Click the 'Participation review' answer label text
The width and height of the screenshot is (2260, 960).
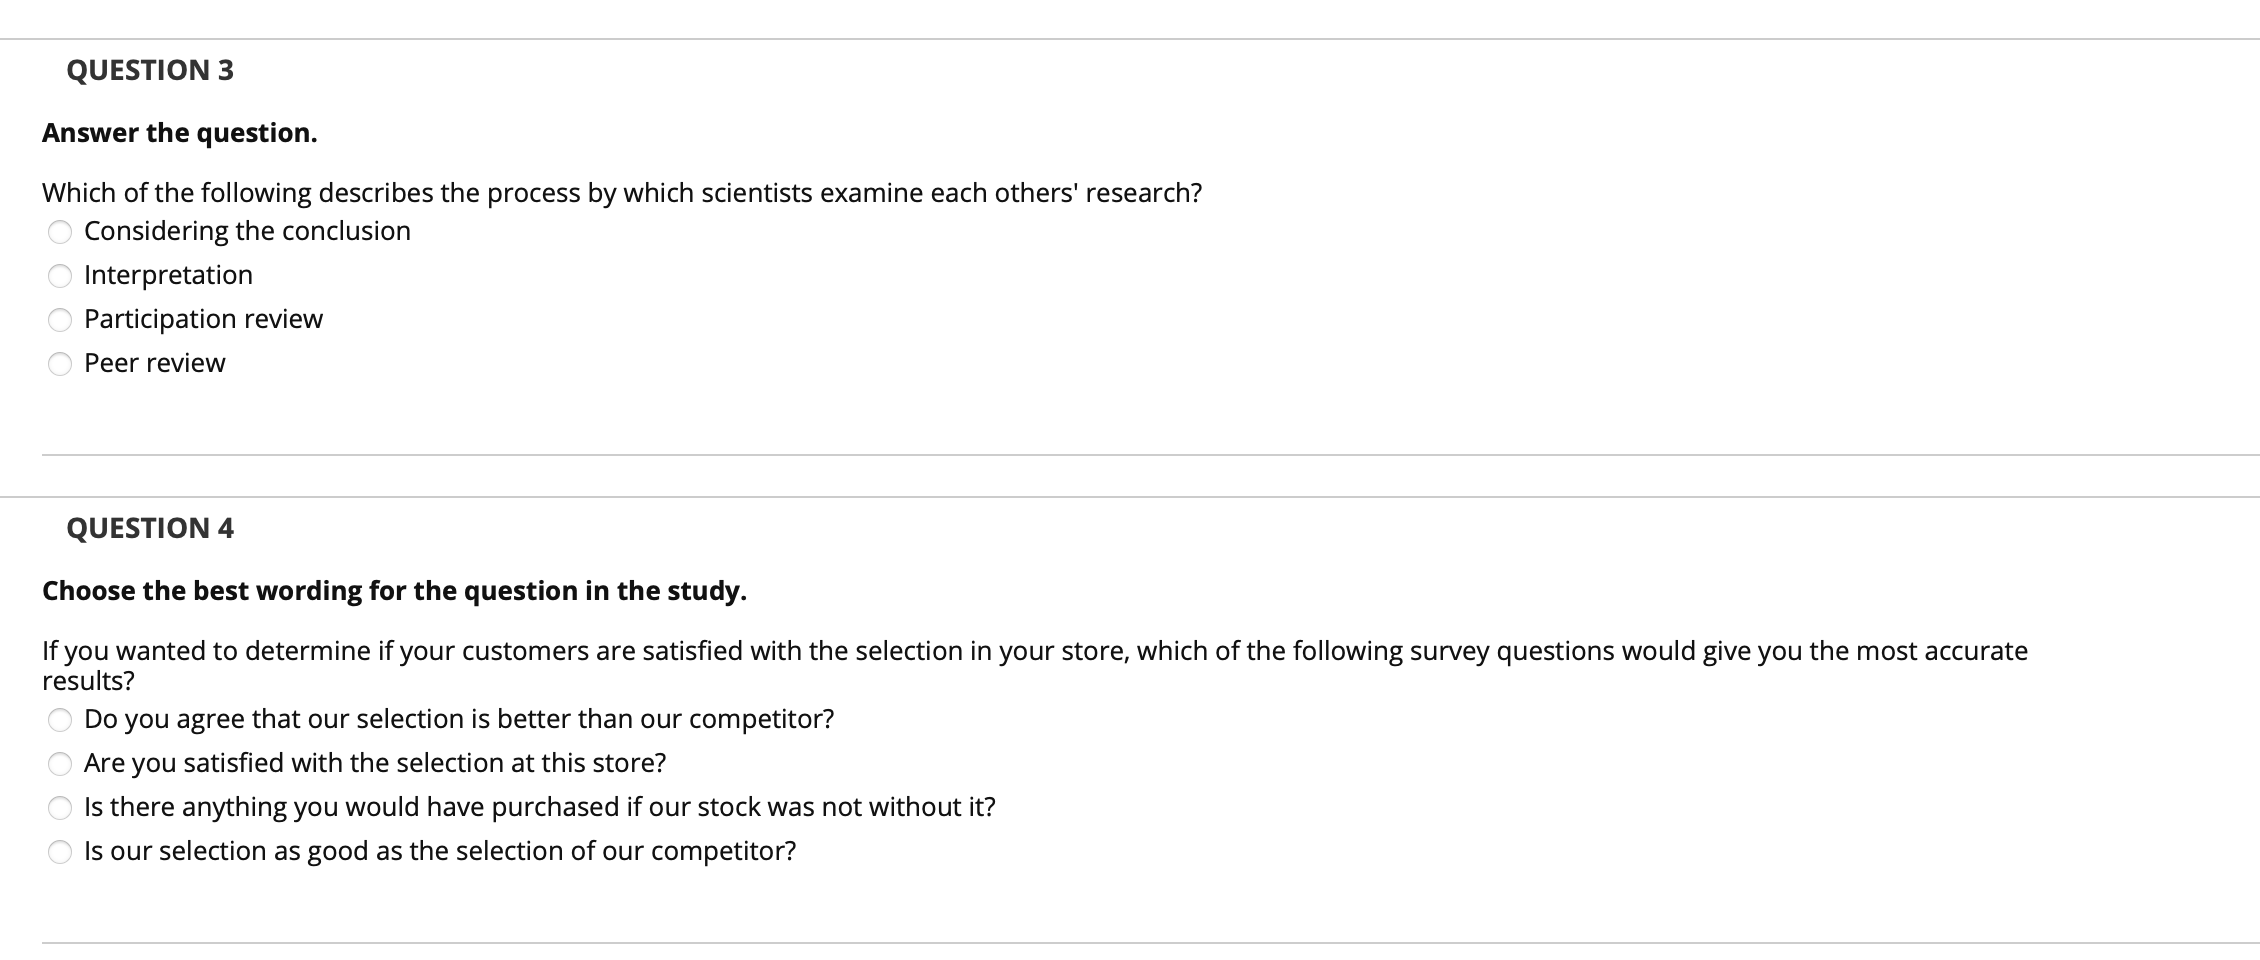click(x=203, y=319)
